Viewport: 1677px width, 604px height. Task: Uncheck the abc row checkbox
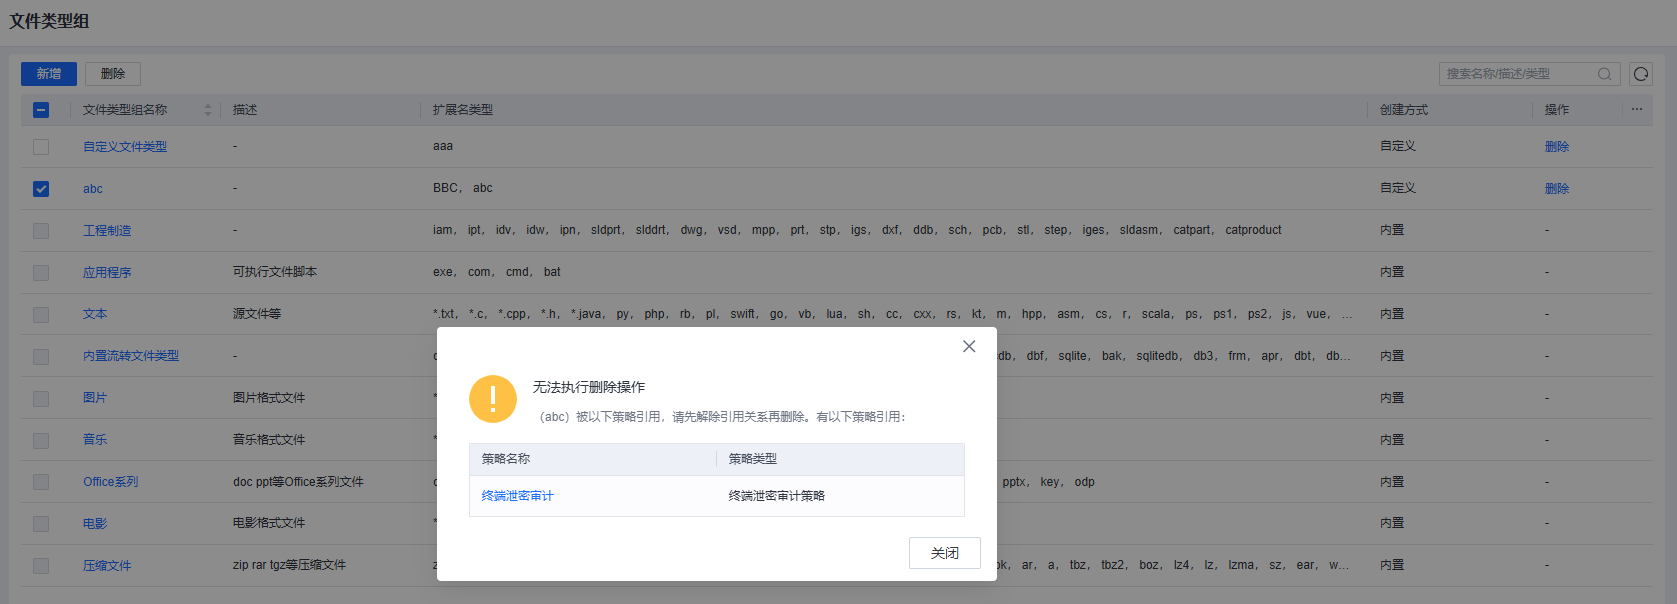(x=41, y=189)
